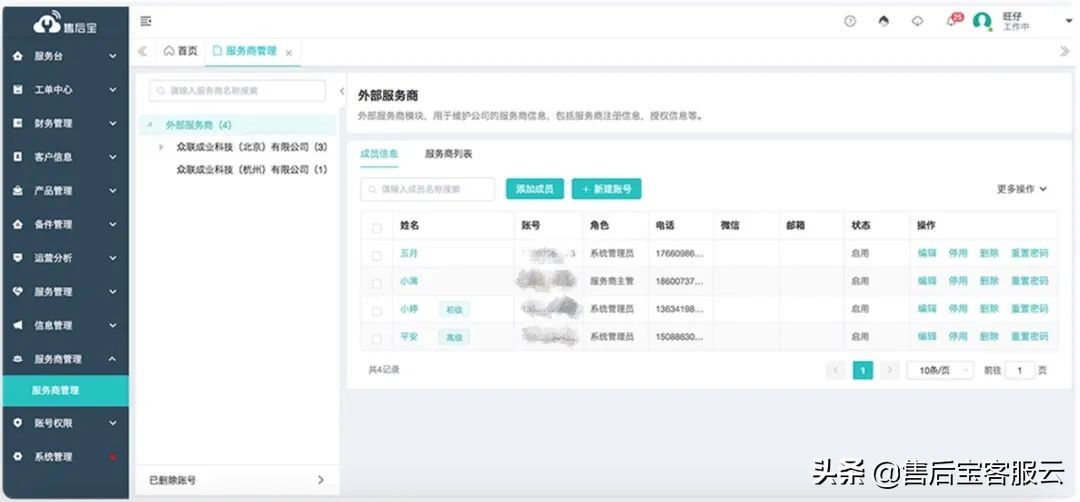This screenshot has height=502, width=1080.
Task: Collapse the provider tree panel arrow
Action: tap(342, 91)
